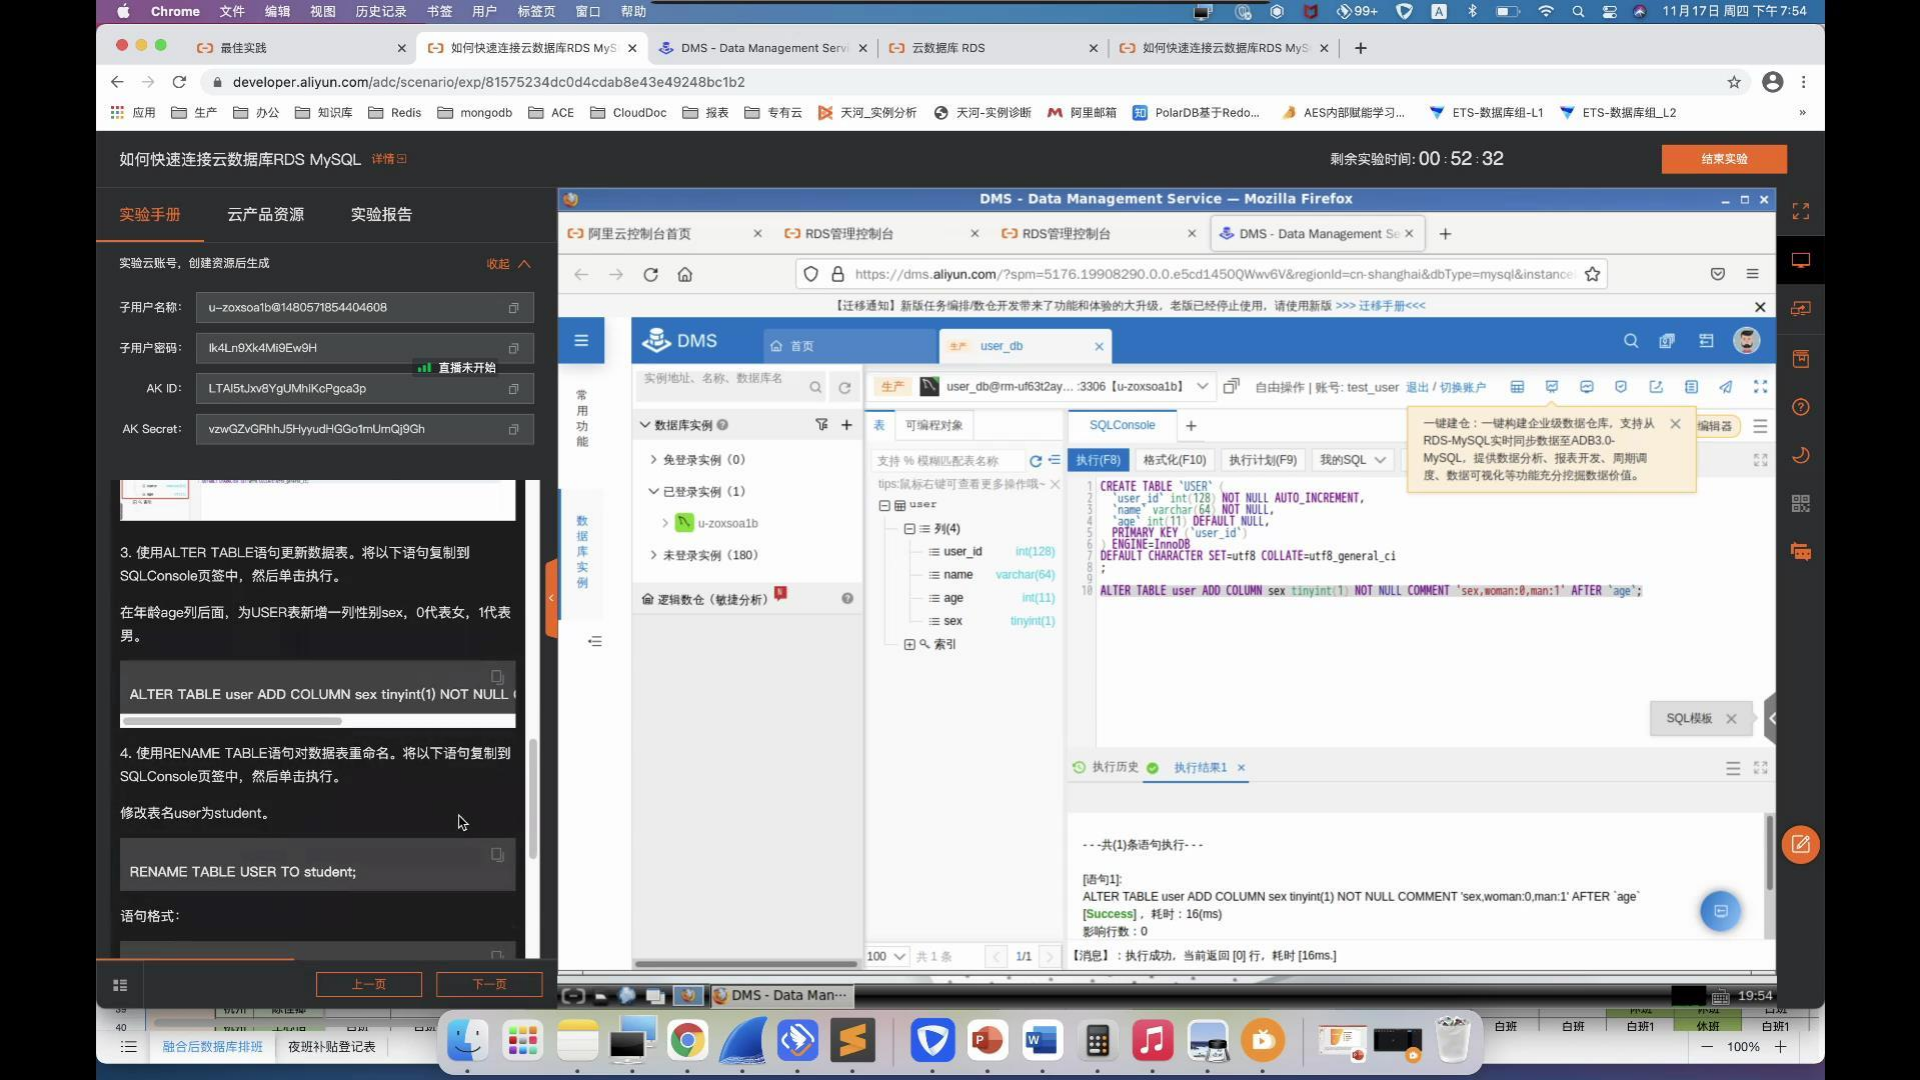Maximize the results panel
The image size is (1920, 1080).
pos(1760,768)
